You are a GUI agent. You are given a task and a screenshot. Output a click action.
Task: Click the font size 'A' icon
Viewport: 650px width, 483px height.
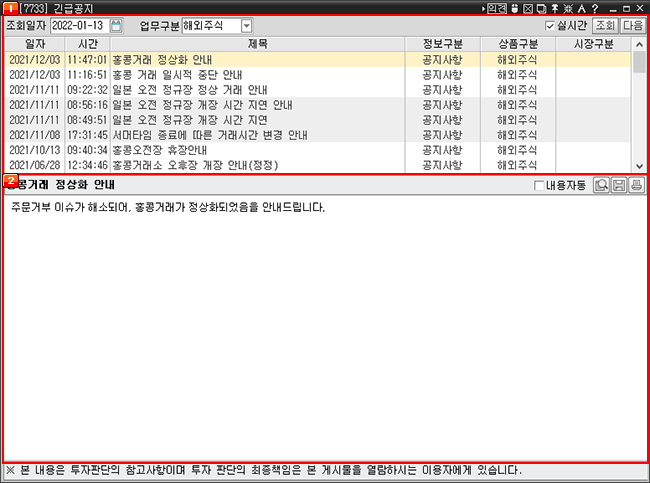tap(580, 8)
